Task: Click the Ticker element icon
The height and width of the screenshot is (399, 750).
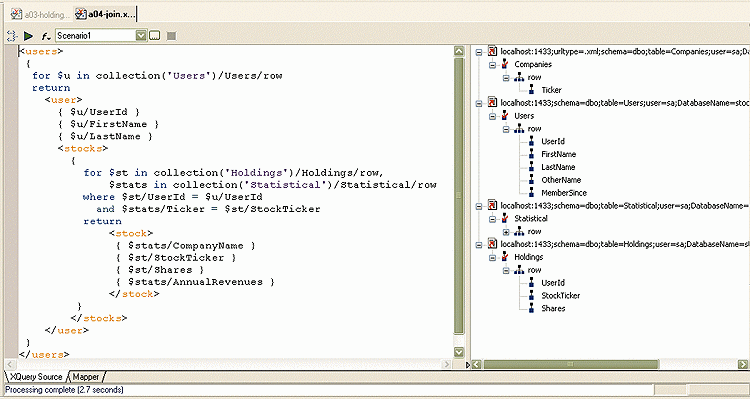Action: click(x=531, y=90)
